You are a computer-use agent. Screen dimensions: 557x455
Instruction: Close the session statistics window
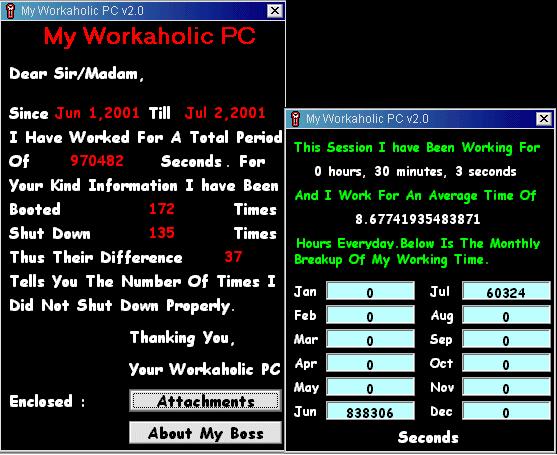[x=544, y=119]
